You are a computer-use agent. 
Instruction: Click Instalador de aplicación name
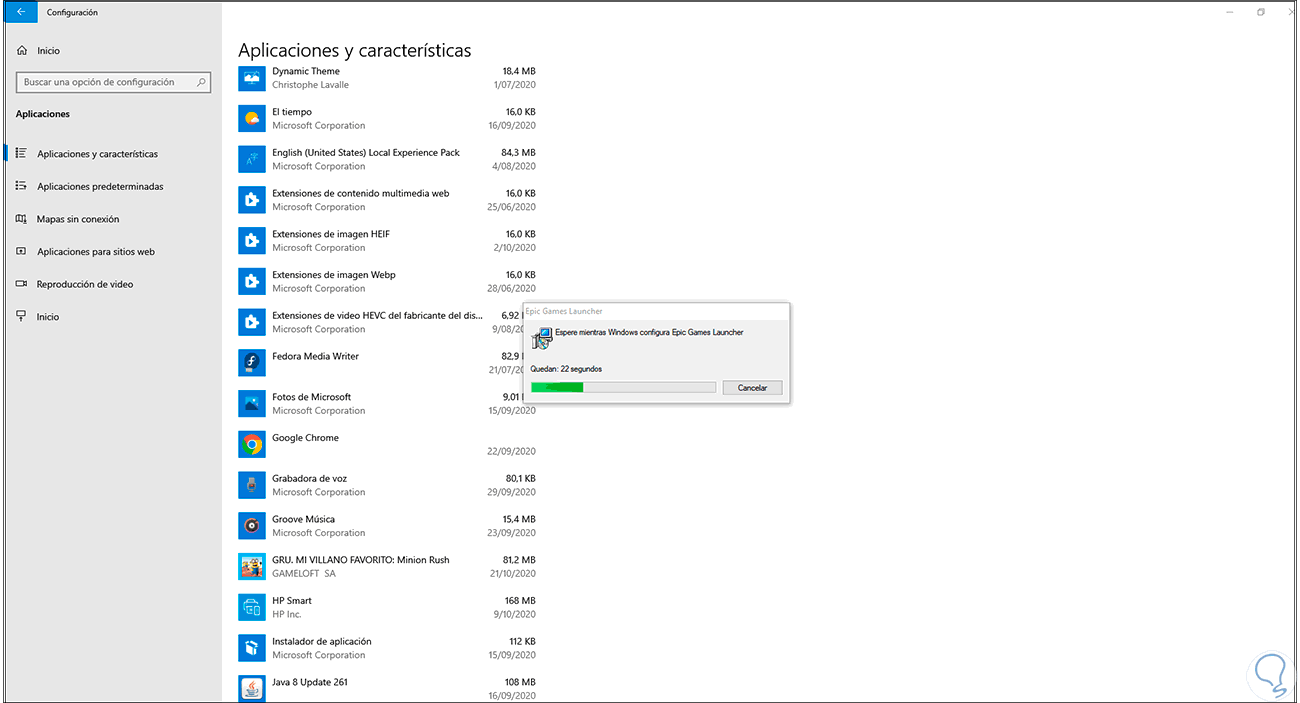click(322, 641)
